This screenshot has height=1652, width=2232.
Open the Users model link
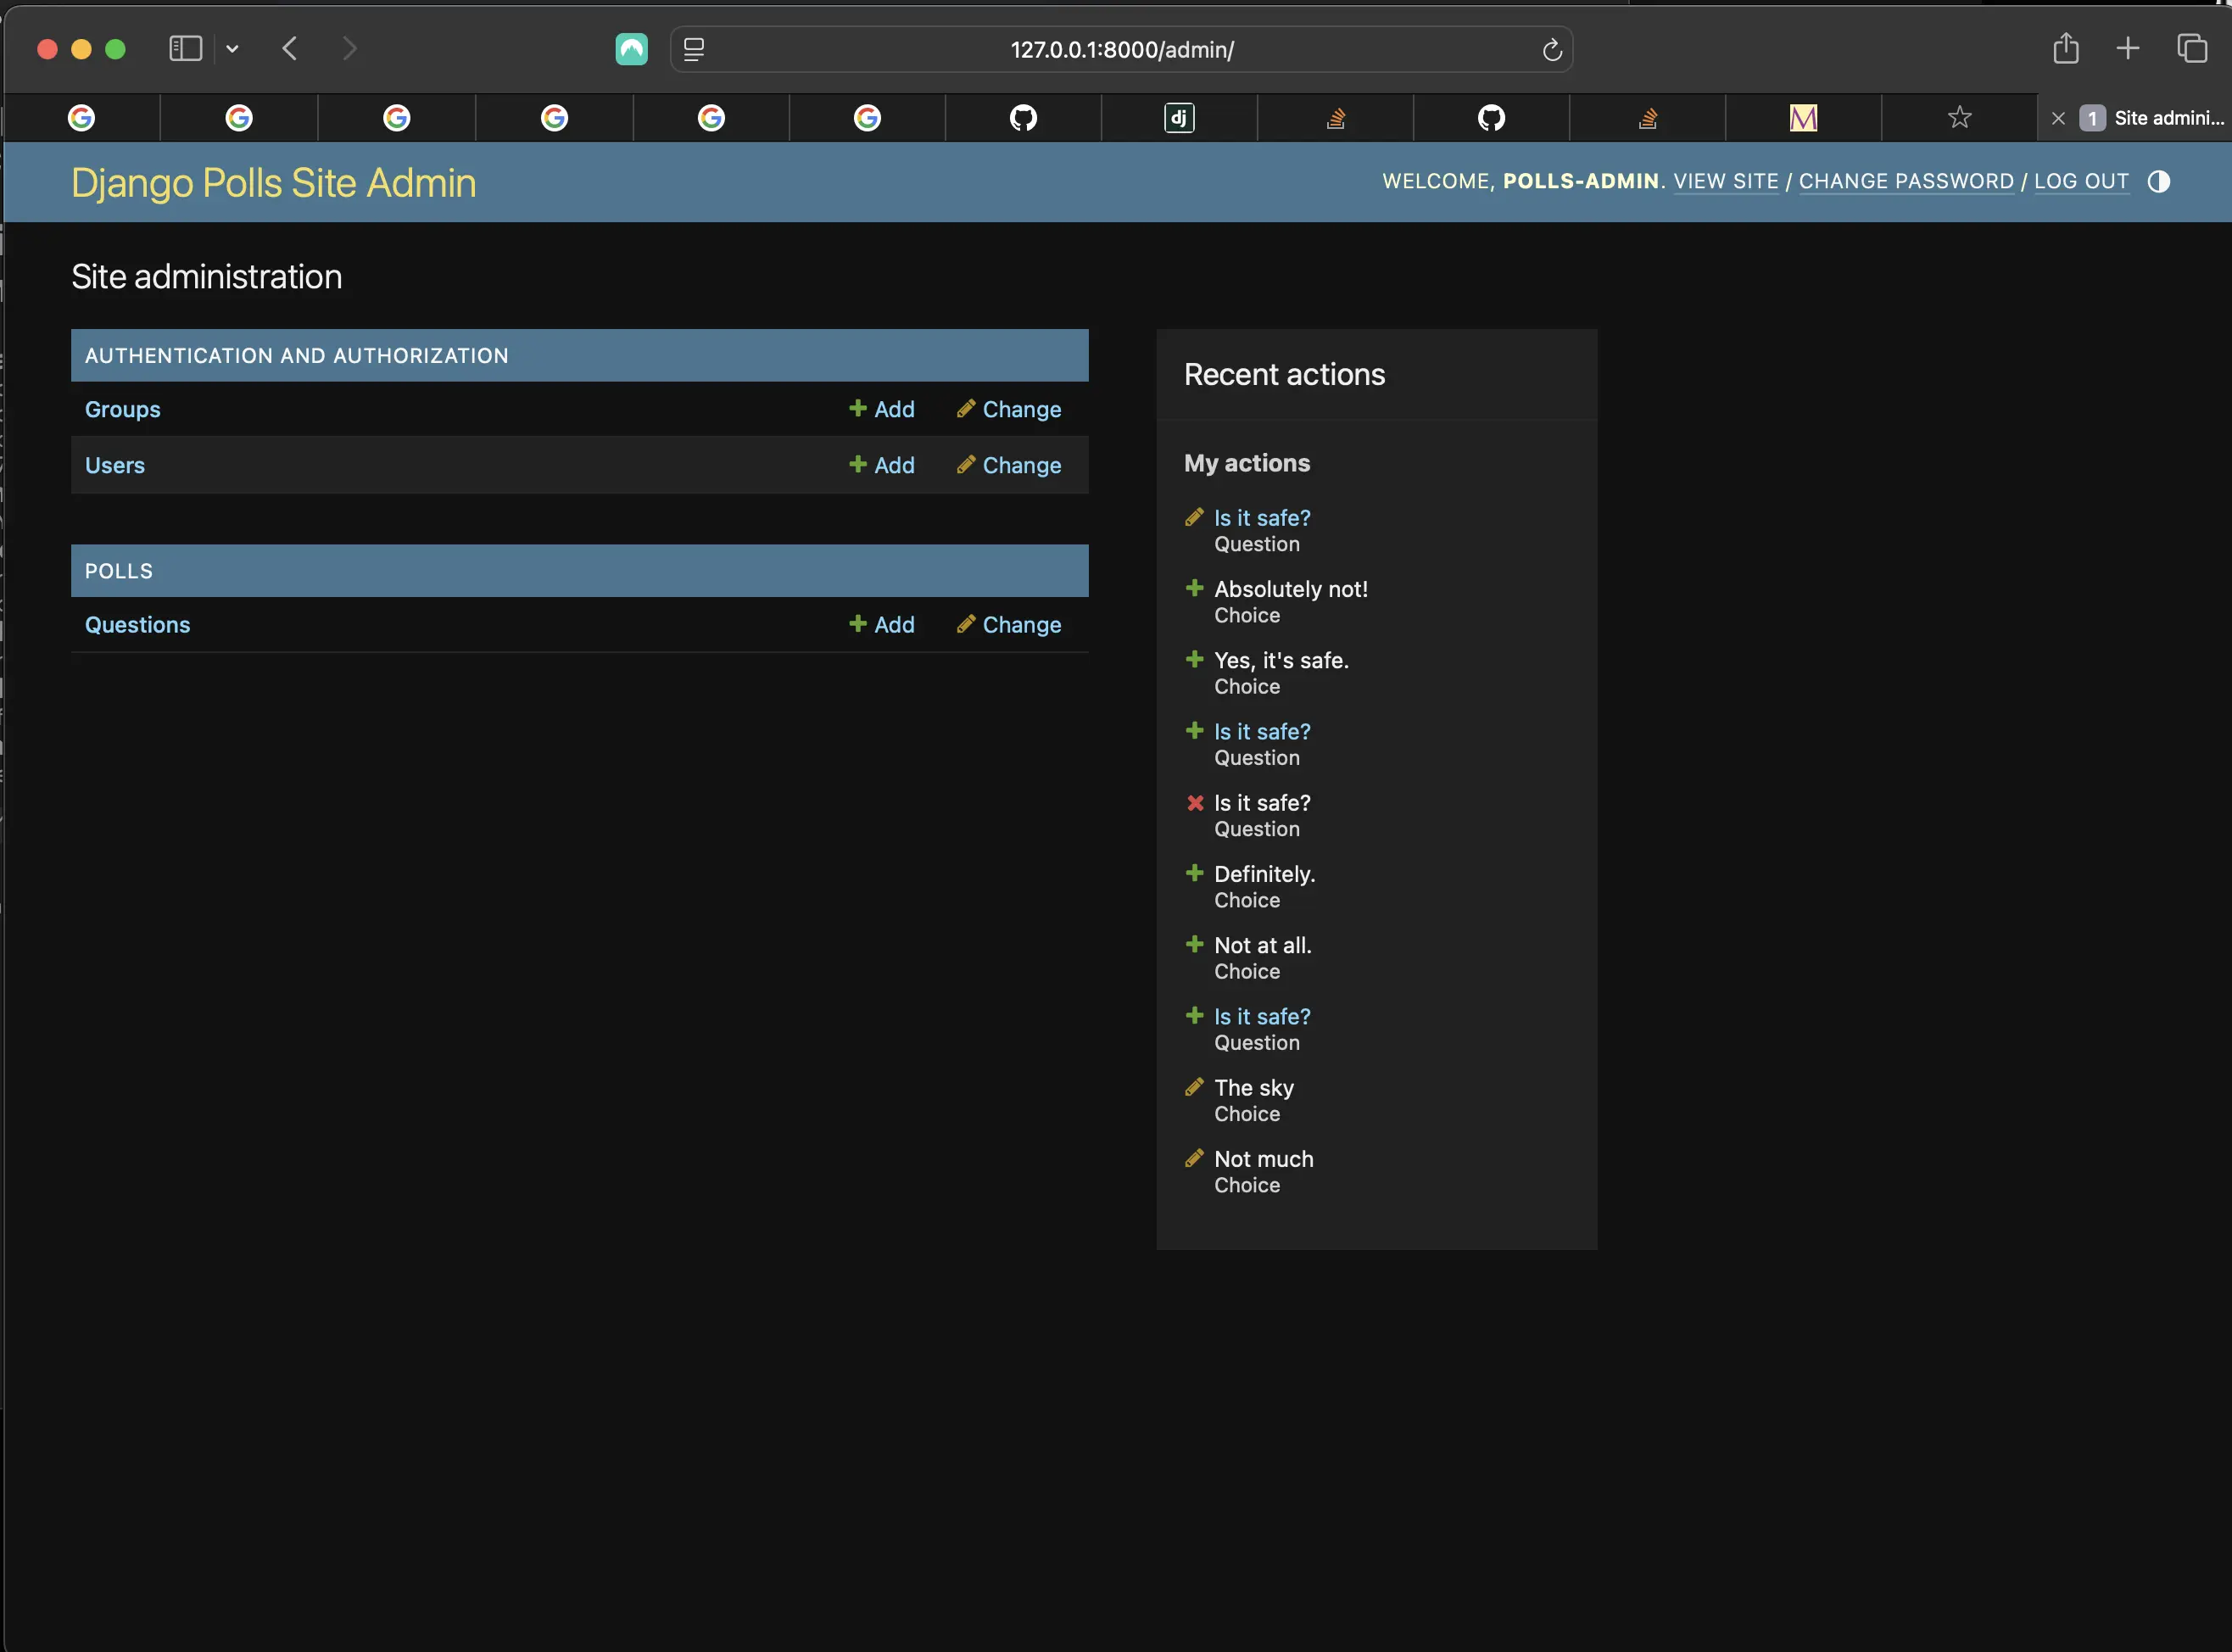tap(115, 465)
